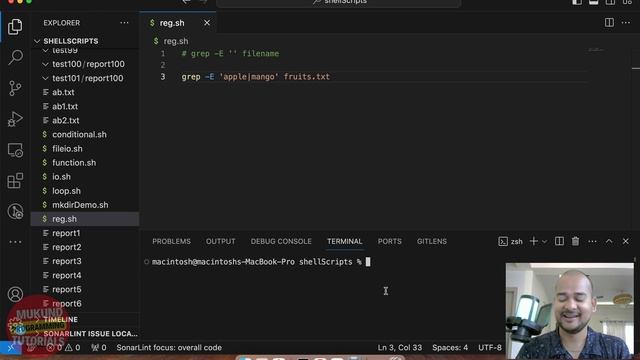Select reg.sh in the explorer tree

[x=85, y=219]
